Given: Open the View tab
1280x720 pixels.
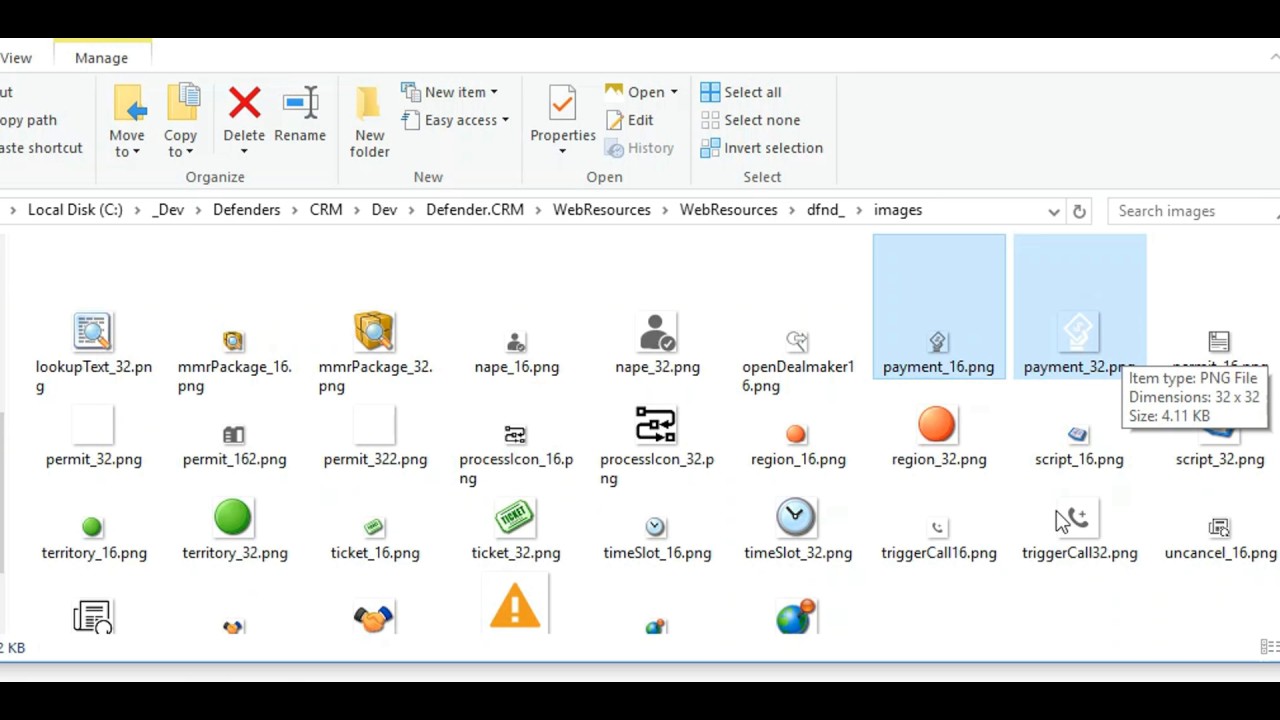Looking at the screenshot, I should click(14, 58).
